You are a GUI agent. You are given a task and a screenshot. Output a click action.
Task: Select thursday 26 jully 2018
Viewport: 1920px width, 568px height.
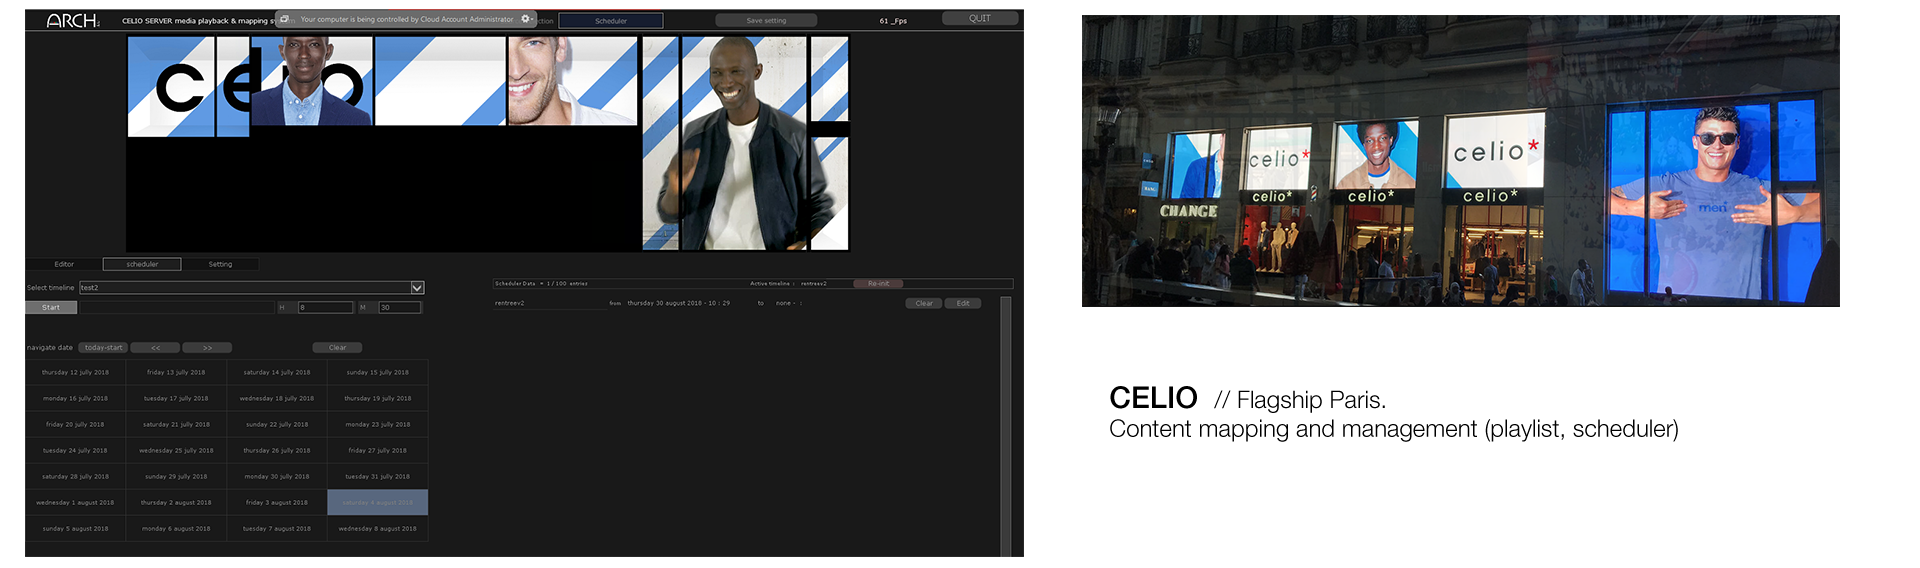277,450
